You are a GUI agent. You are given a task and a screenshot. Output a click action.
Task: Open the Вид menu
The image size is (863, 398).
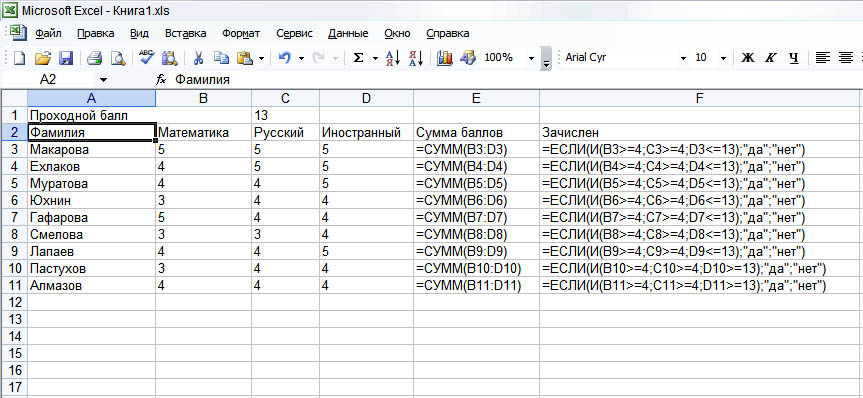click(x=139, y=33)
